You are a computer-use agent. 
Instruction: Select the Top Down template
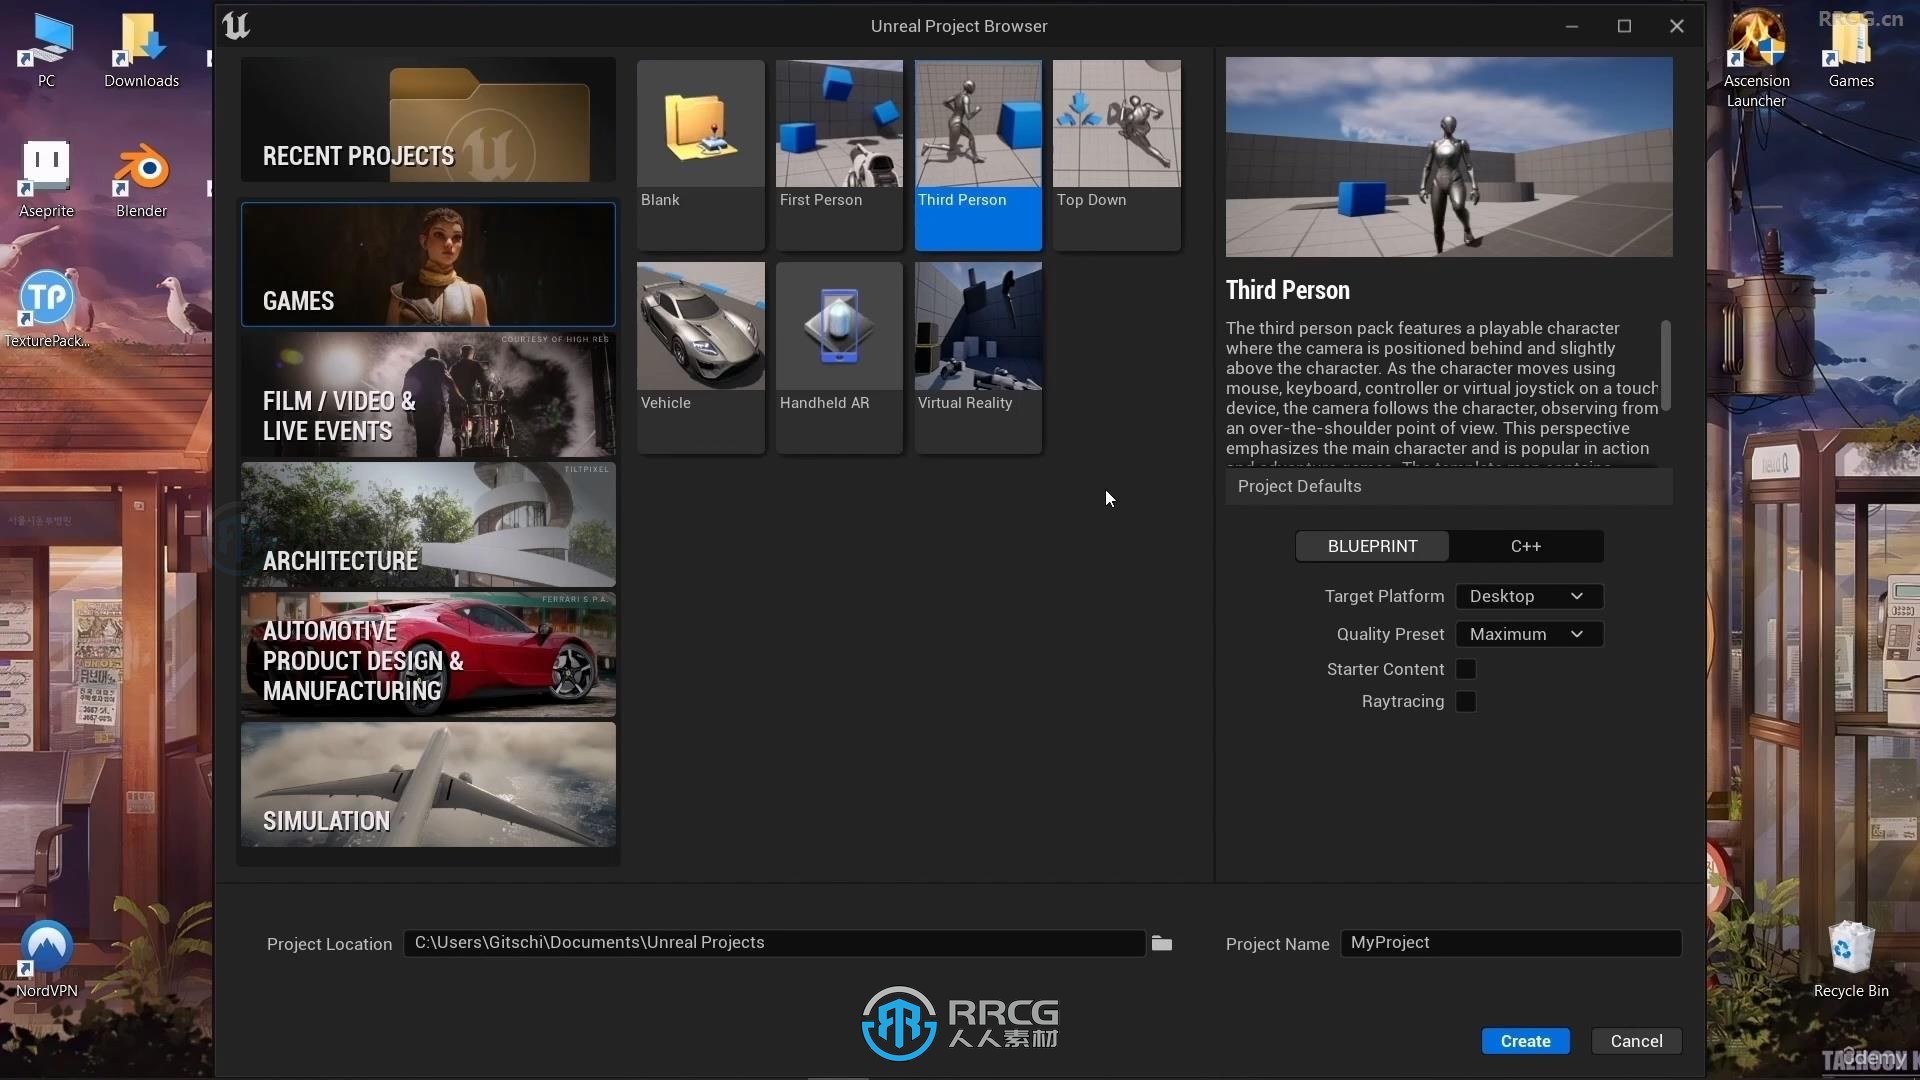[x=1116, y=154]
